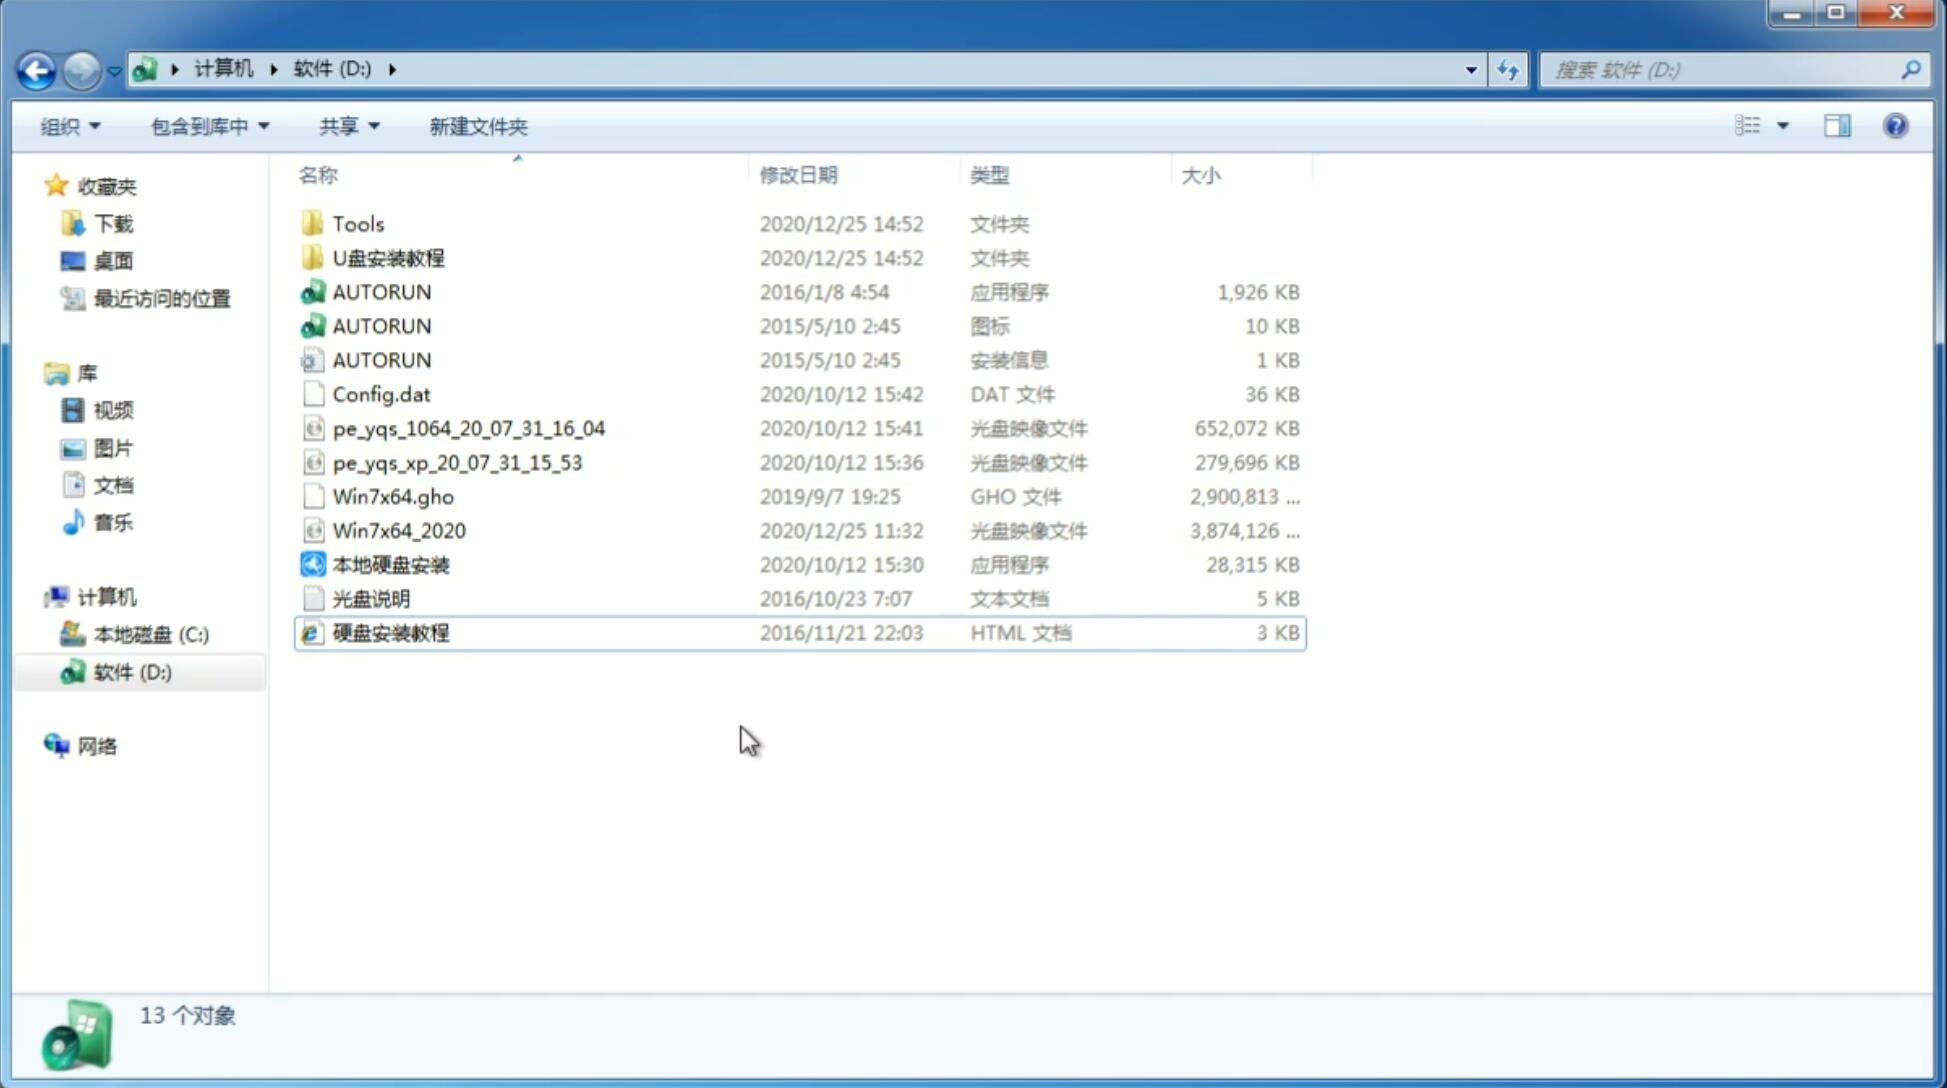Click 新建文件夹 to create folder
This screenshot has height=1088, width=1947.
pyautogui.click(x=477, y=126)
